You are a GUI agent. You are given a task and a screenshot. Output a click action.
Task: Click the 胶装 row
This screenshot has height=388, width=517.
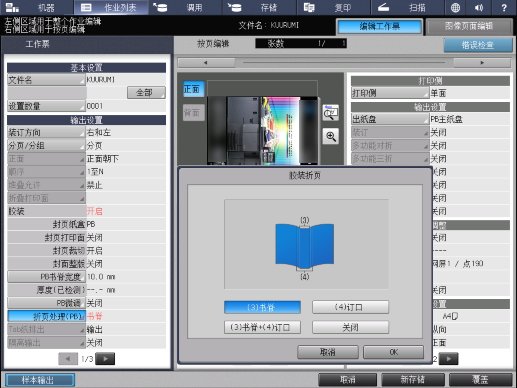pos(87,211)
